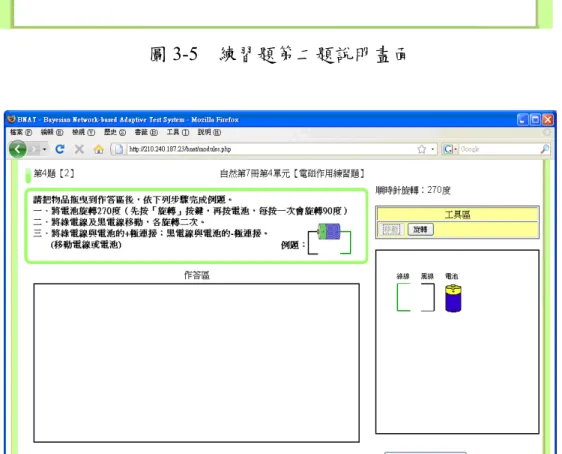Select the green wire item
This screenshot has height=454, width=562.
coord(404,297)
